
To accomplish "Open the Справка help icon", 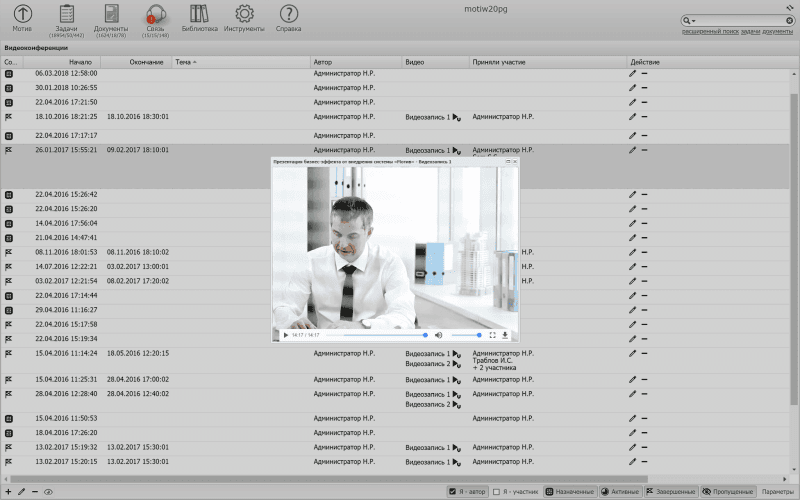I will click(x=288, y=14).
